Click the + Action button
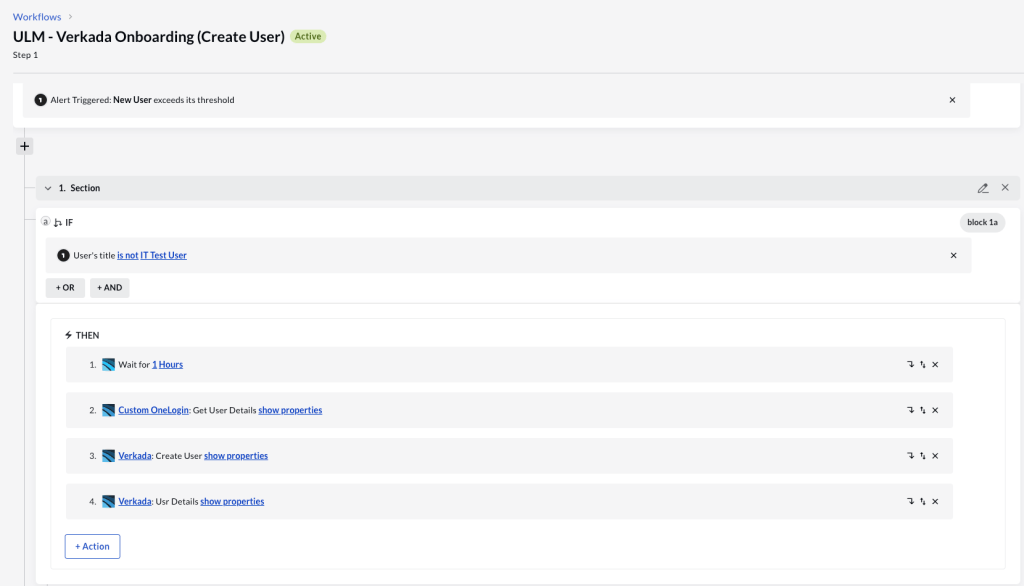The height and width of the screenshot is (586, 1024). 92,546
